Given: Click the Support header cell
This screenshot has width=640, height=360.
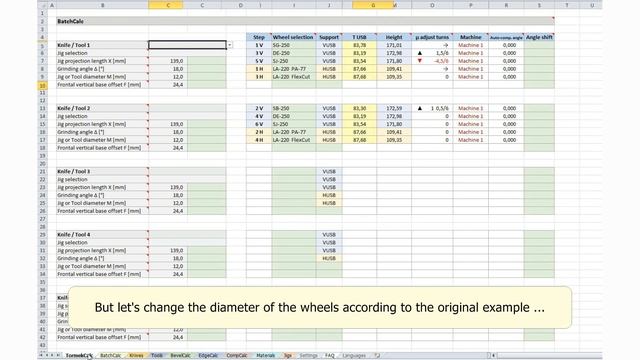Looking at the screenshot, I should (329, 37).
